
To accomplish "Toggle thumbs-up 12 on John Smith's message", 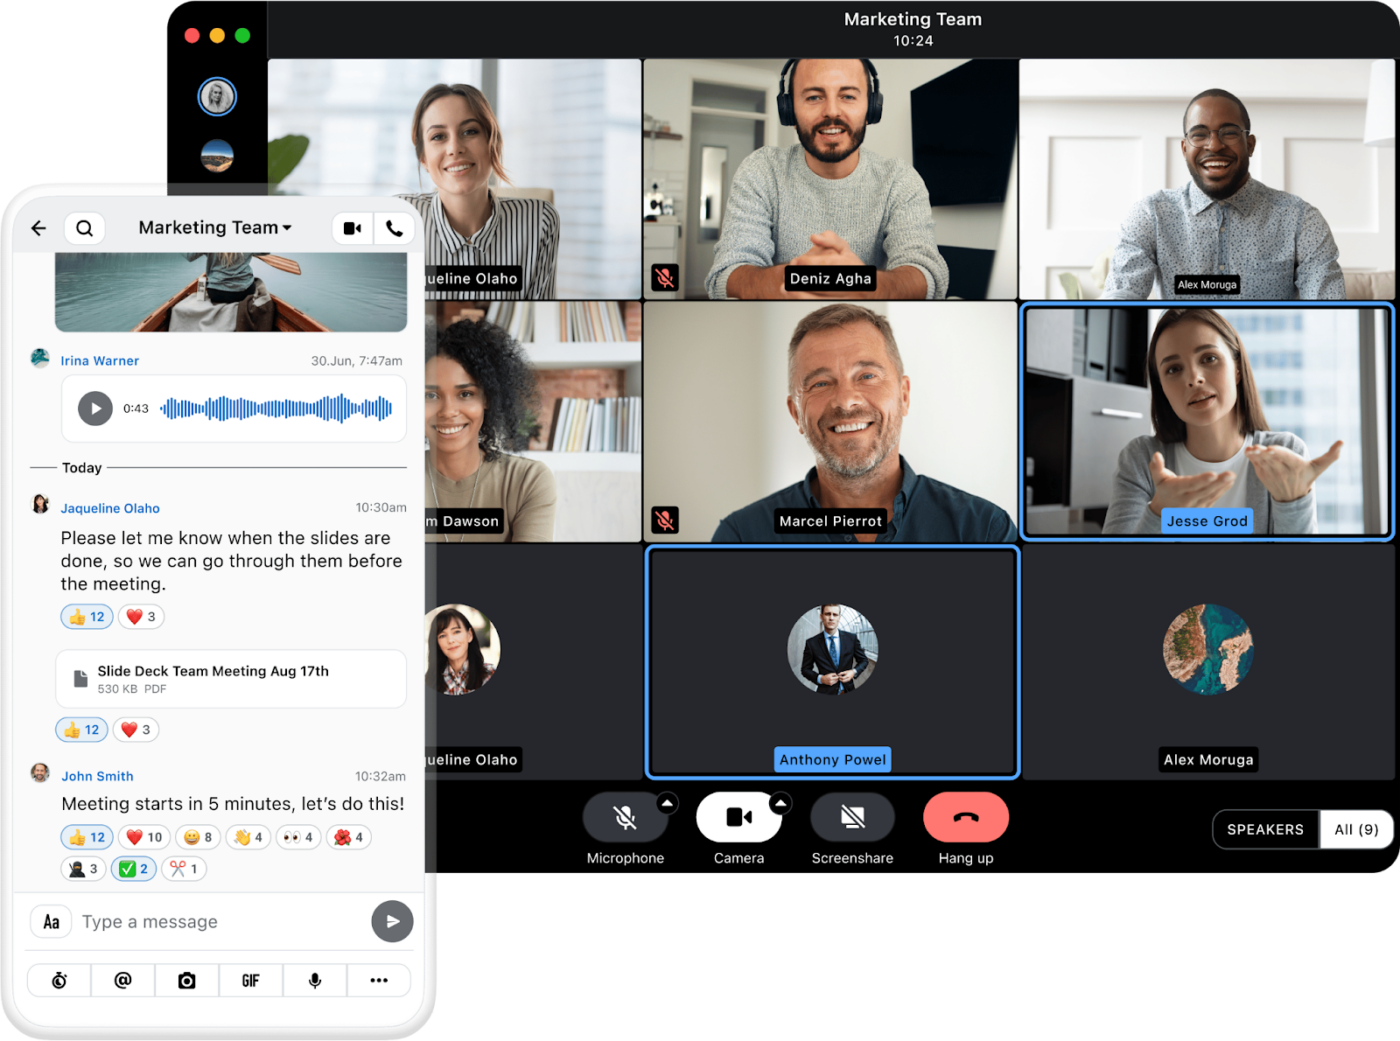I will (x=87, y=837).
